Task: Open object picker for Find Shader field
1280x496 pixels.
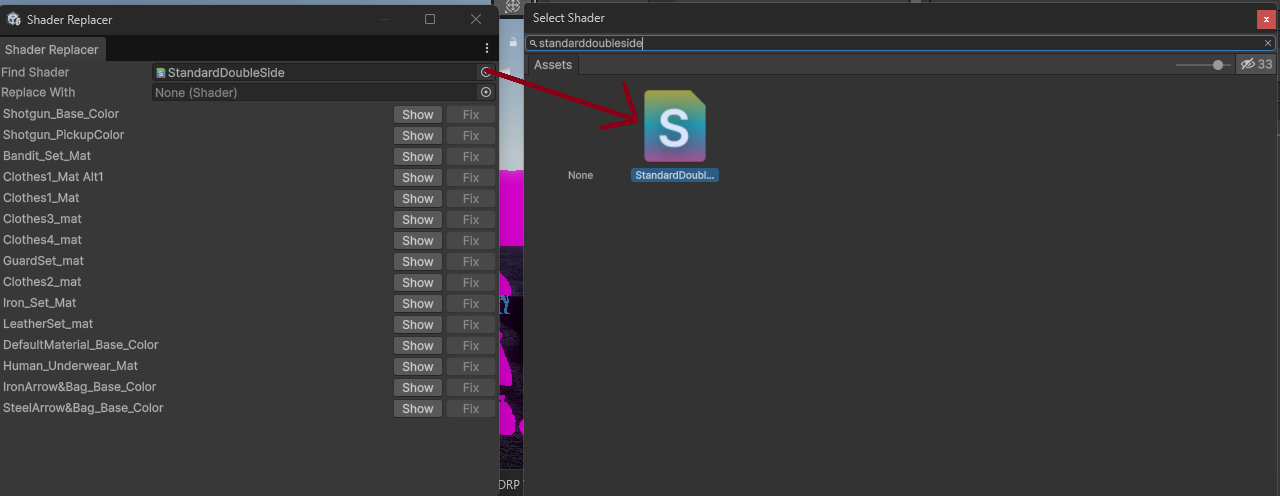Action: (x=486, y=72)
